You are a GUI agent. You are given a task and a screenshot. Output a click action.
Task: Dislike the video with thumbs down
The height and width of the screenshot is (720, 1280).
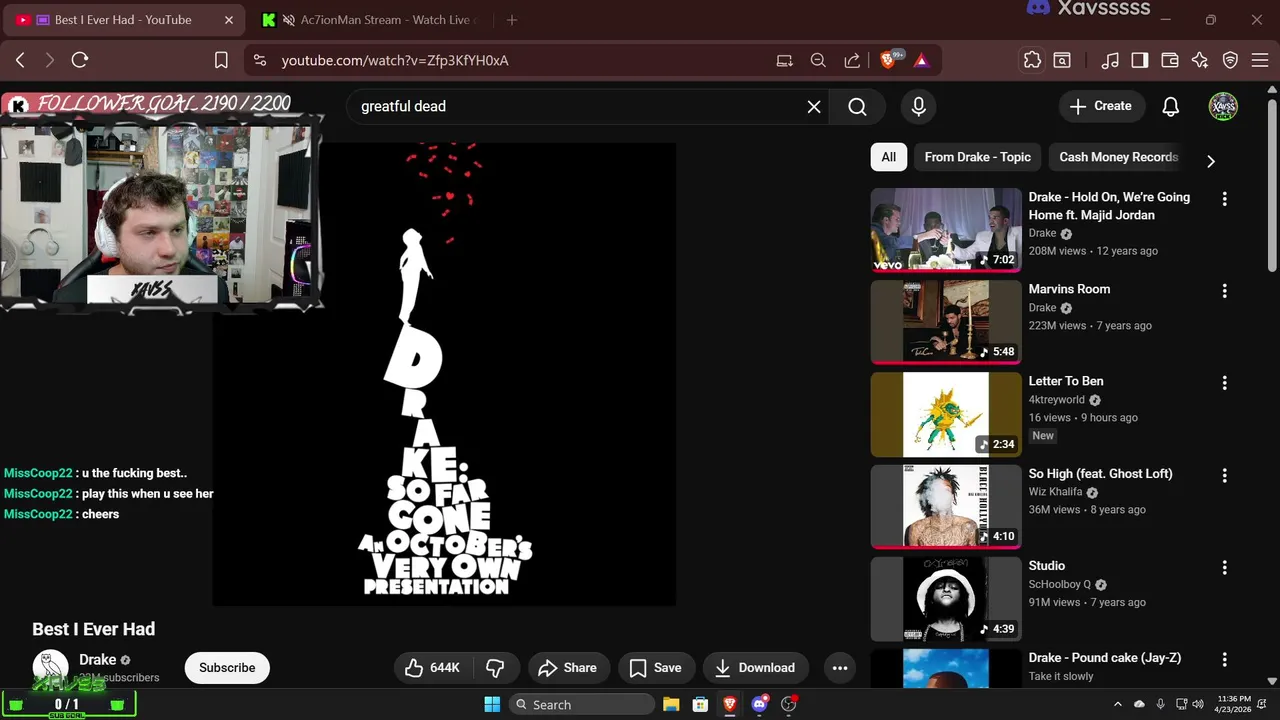495,668
